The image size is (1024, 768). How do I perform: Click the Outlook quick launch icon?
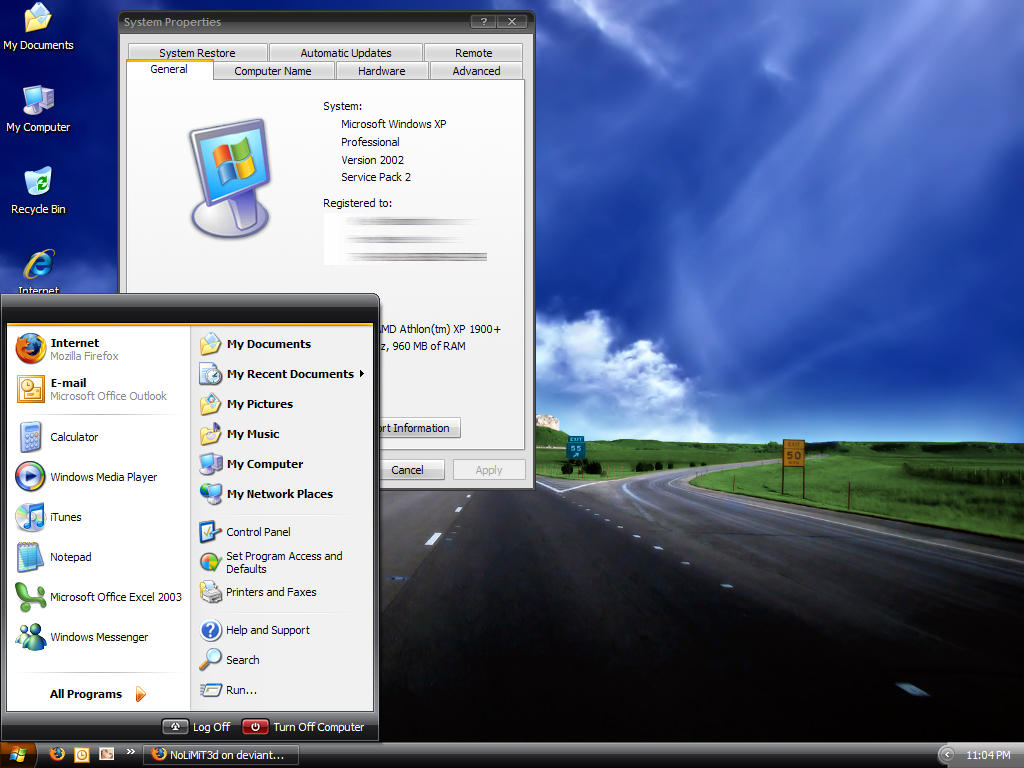[82, 754]
